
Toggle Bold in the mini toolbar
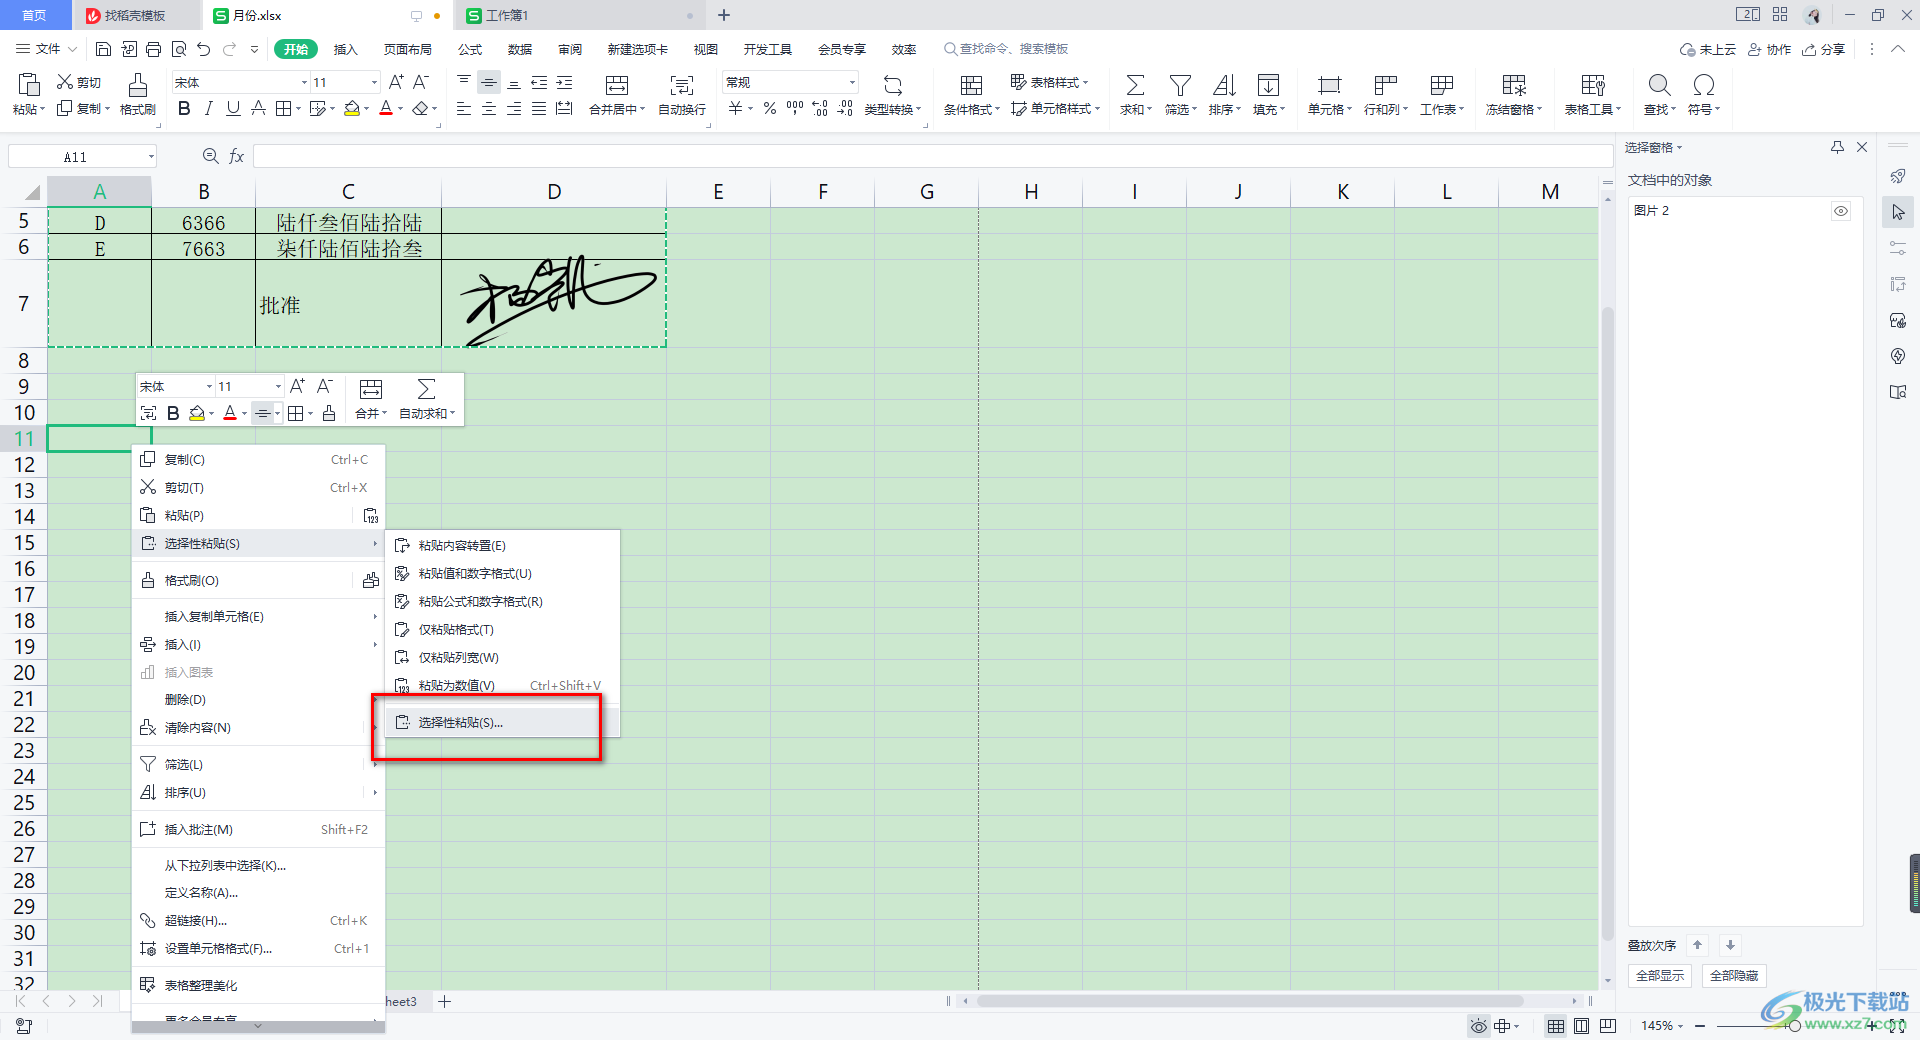173,413
